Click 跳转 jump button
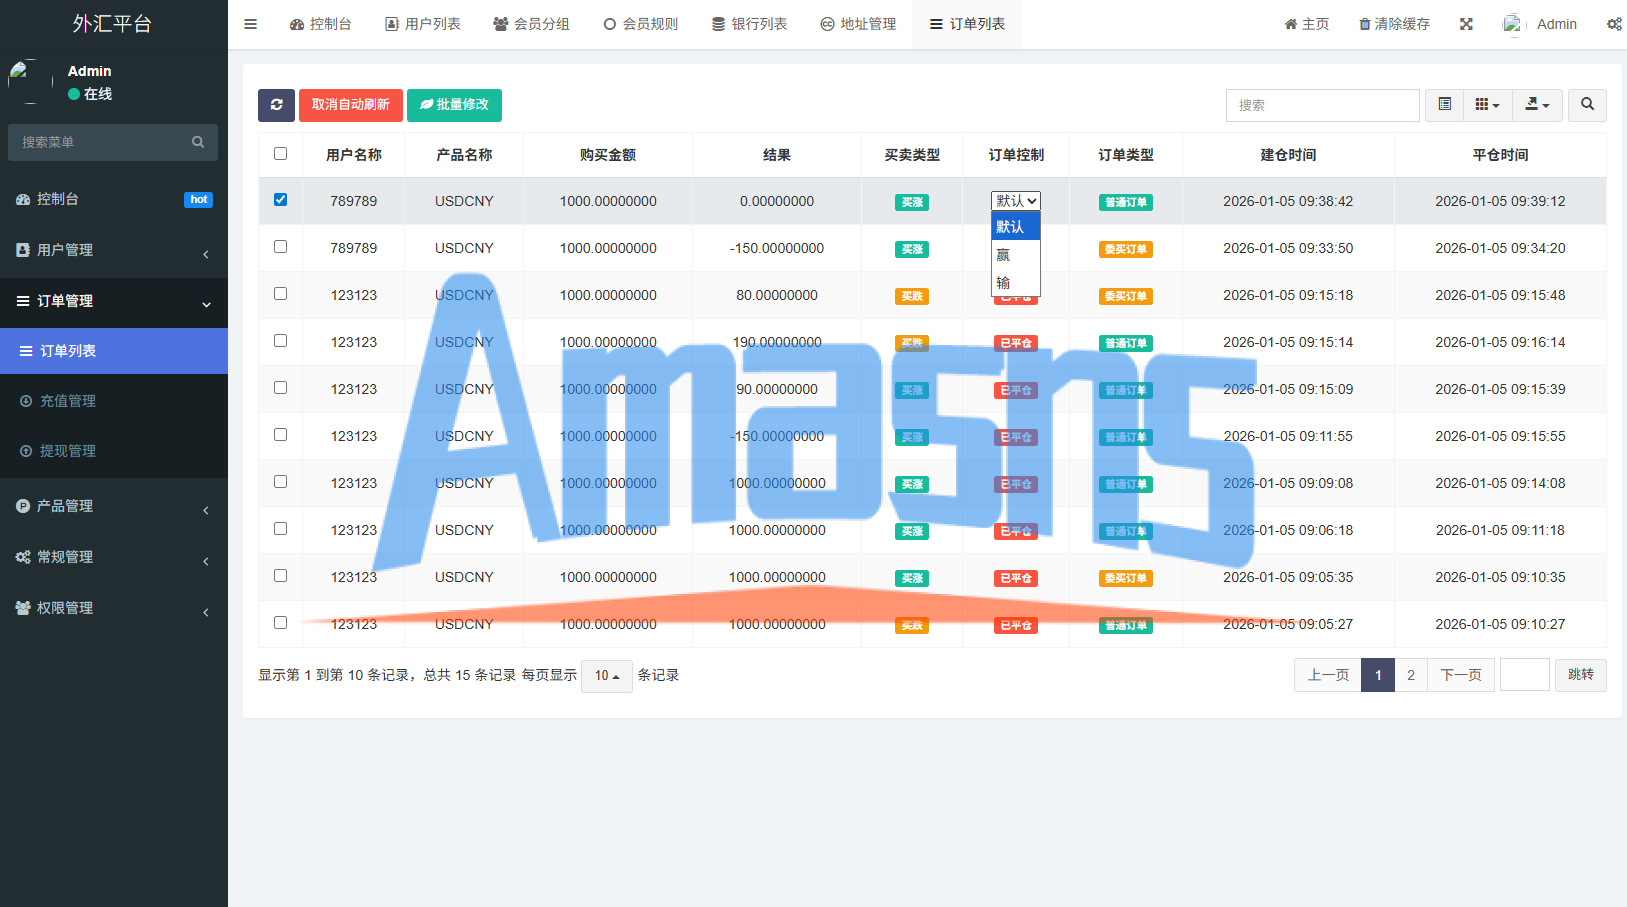Screen dimensions: 1627x907 coord(1581,675)
